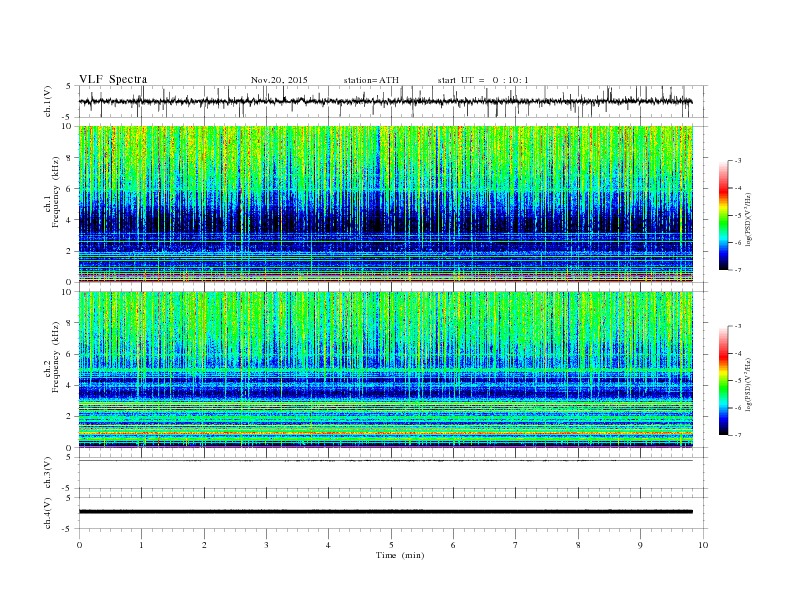Click the ch.2 spectrogram color bar

pyautogui.click(x=723, y=381)
